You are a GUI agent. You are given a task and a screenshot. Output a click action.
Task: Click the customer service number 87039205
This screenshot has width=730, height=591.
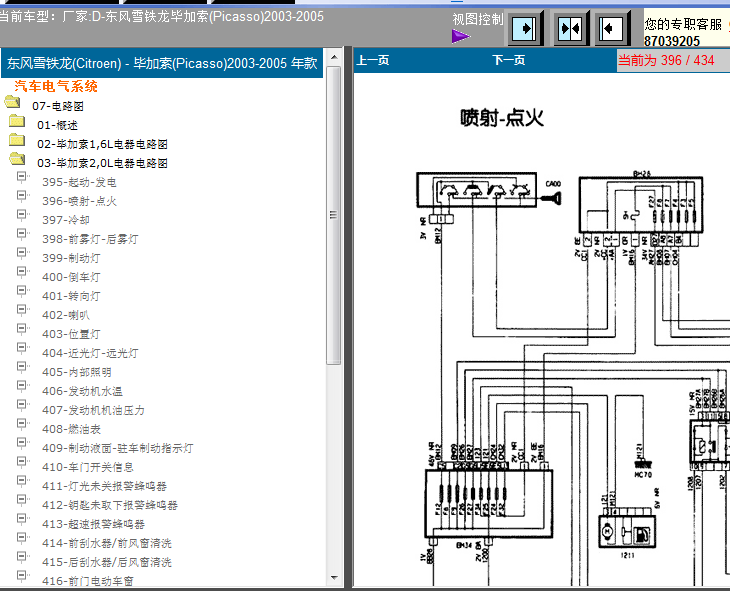tap(672, 41)
